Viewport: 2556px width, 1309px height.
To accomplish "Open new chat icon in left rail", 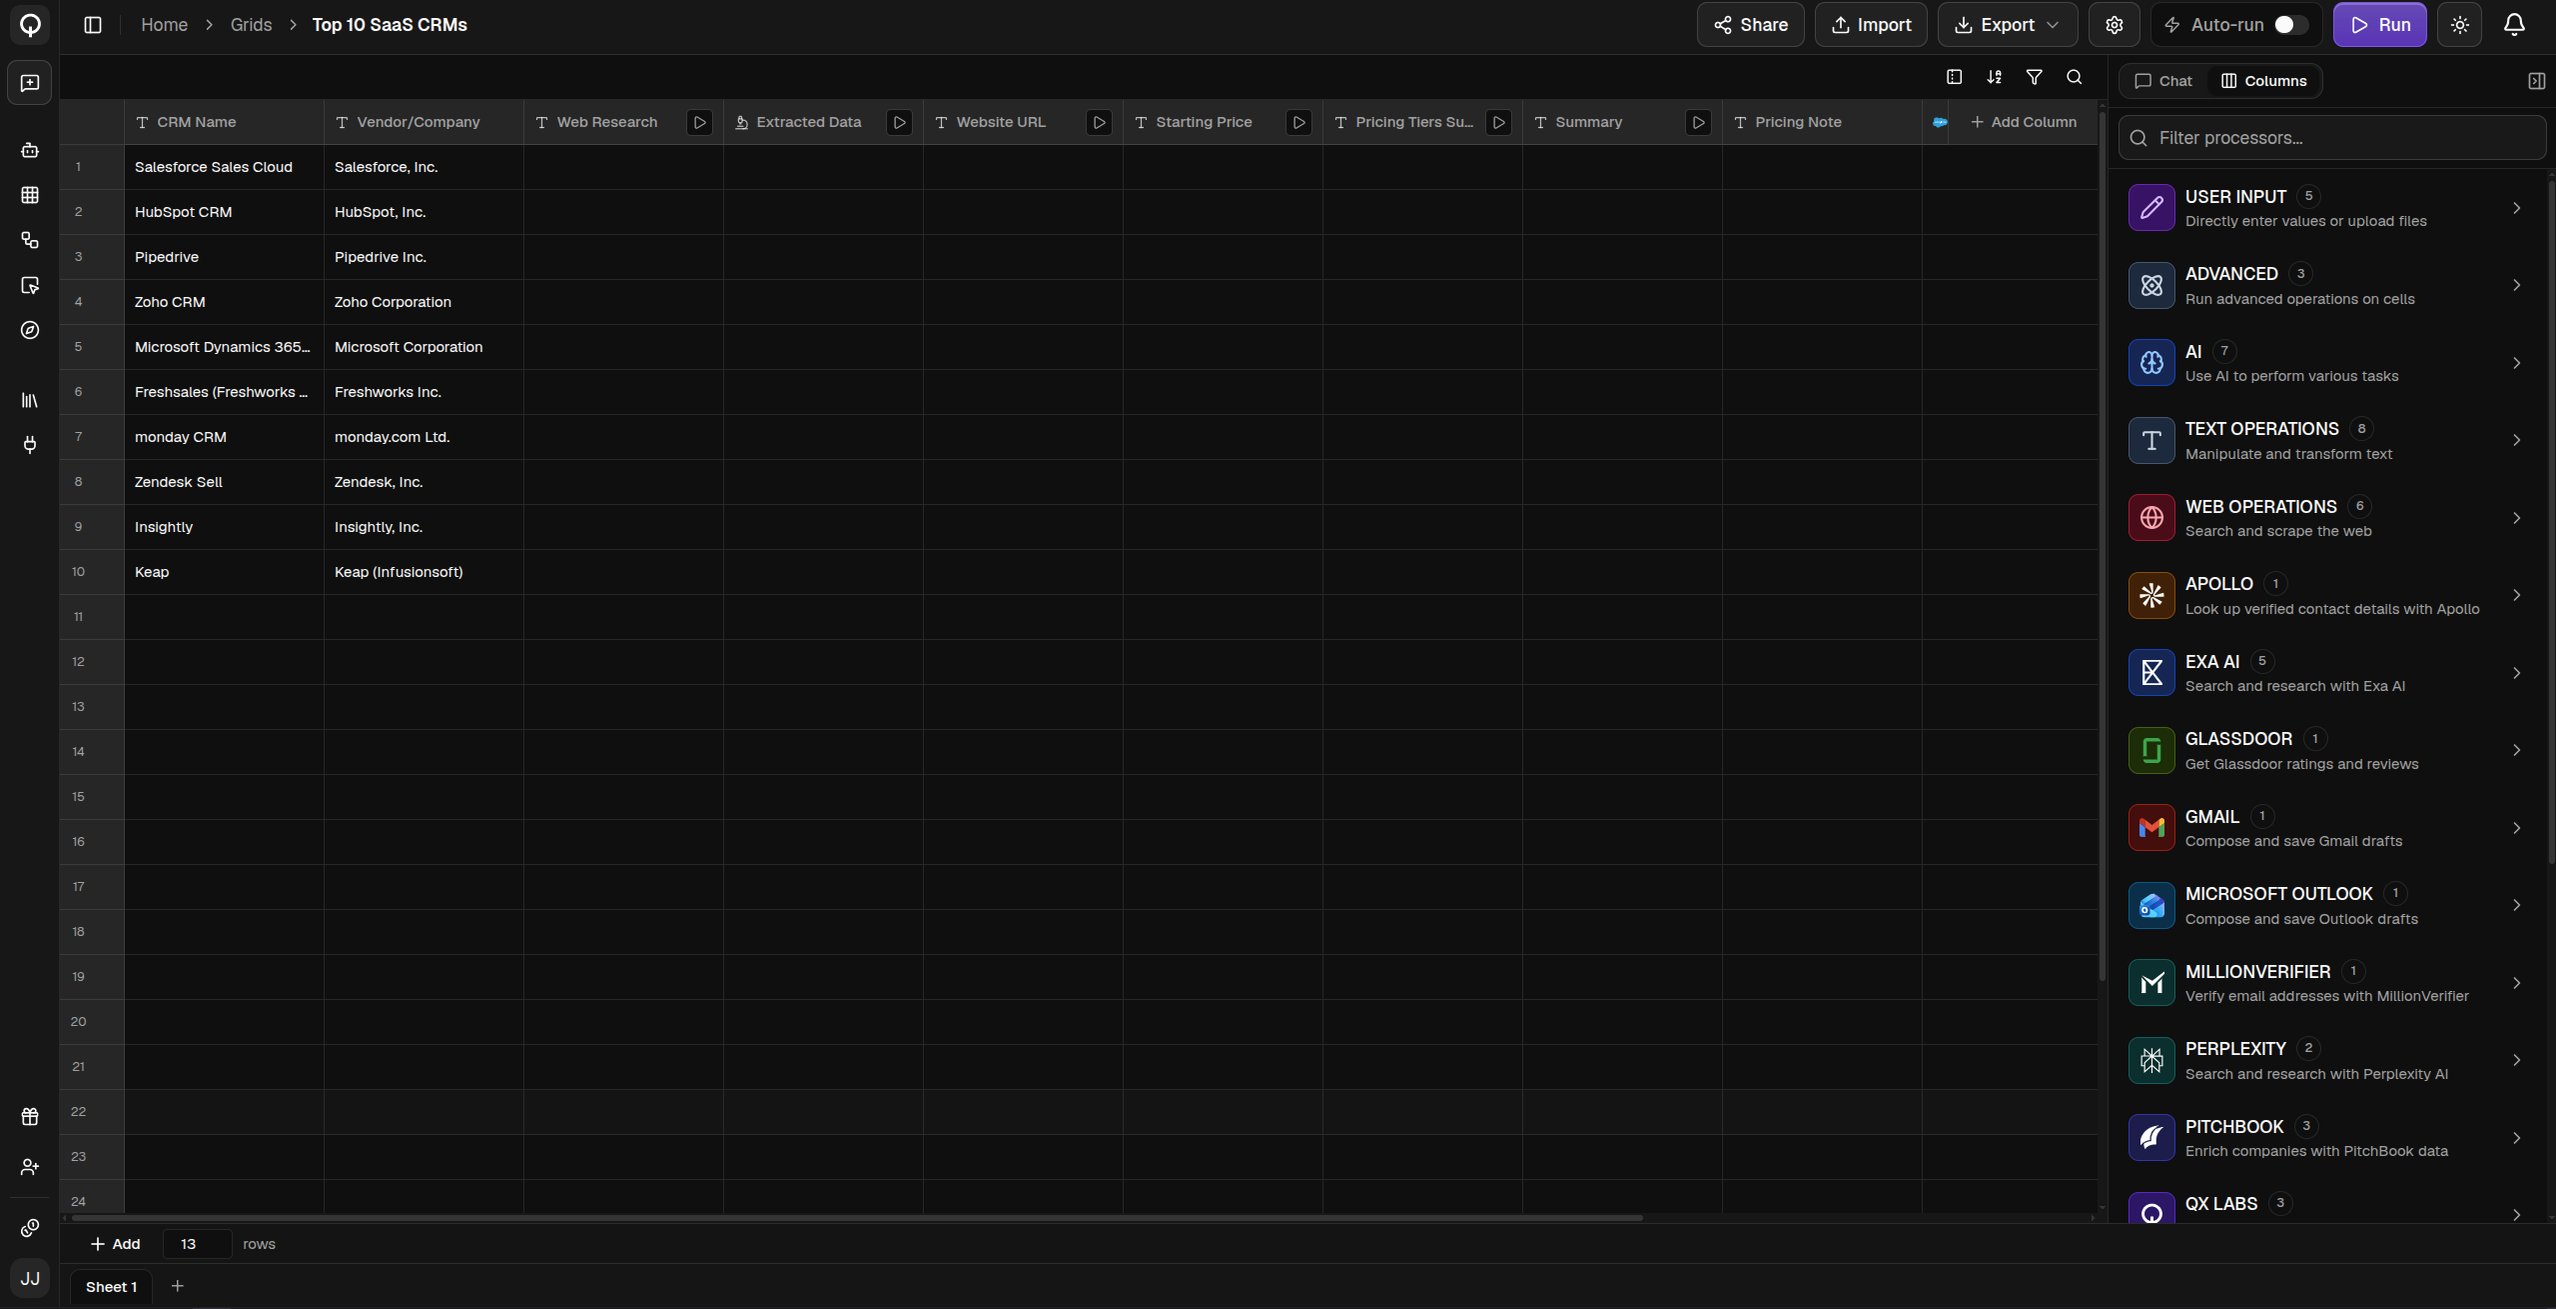I will [30, 83].
